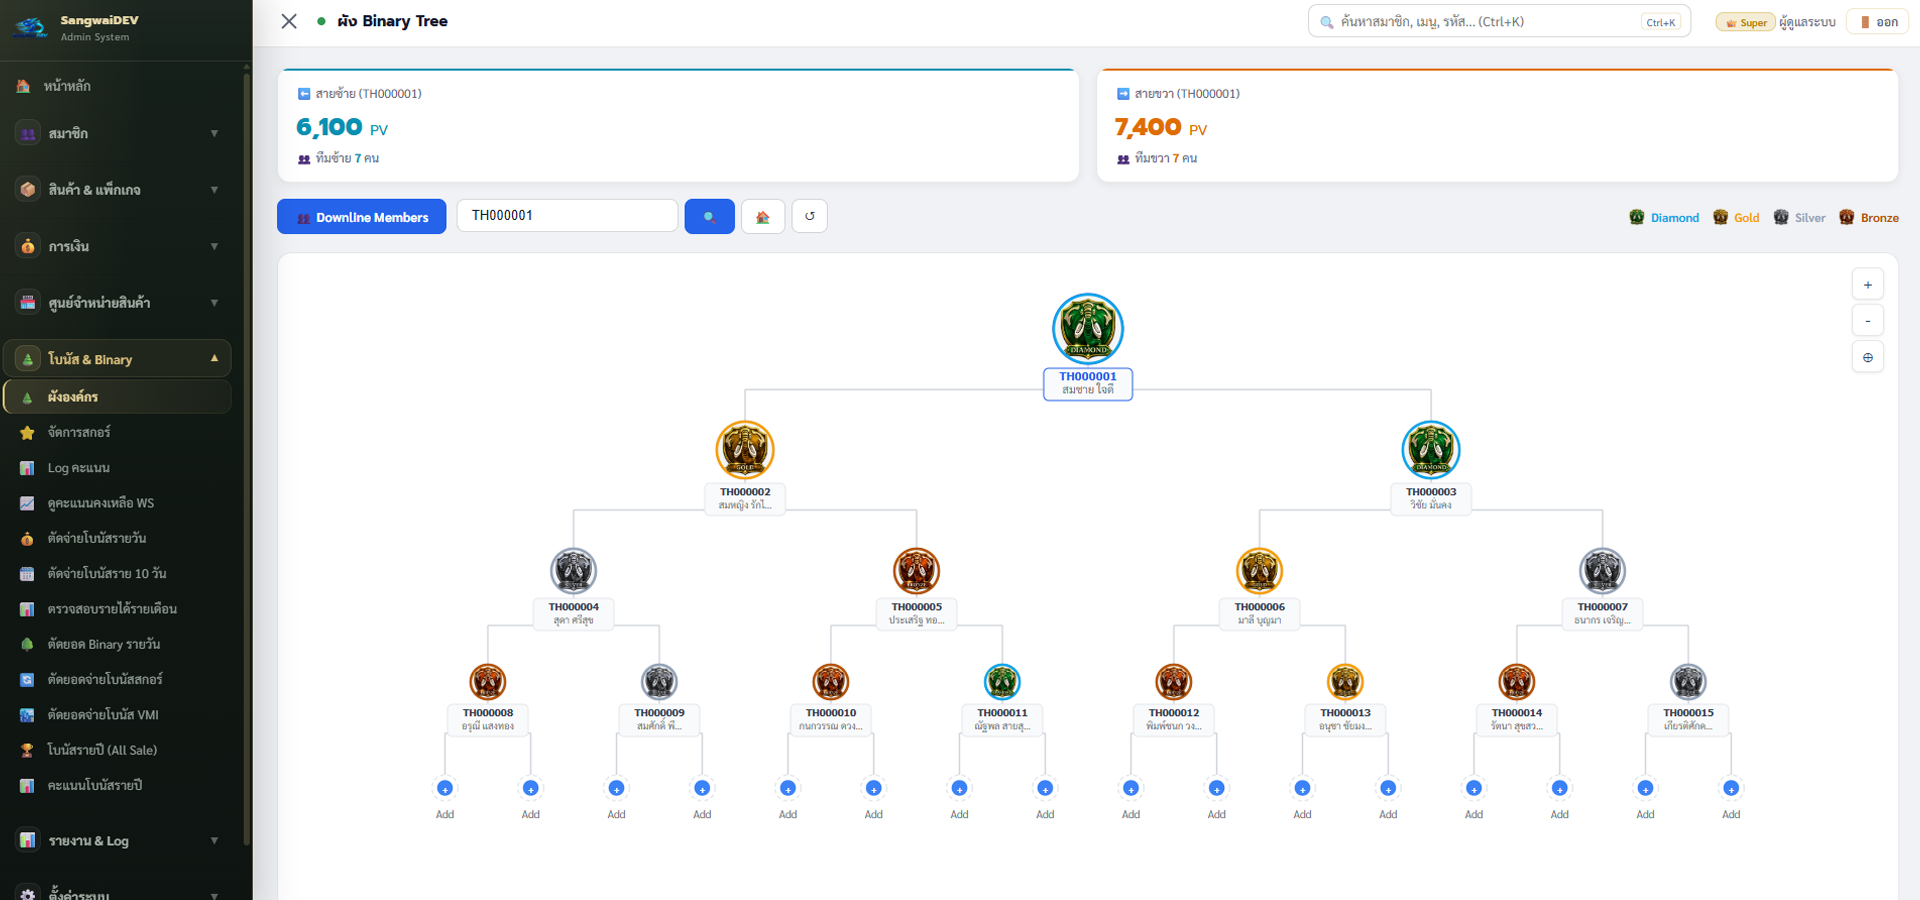Select the TH000001 Diamond root avatar
Image resolution: width=1920 pixels, height=900 pixels.
(1088, 328)
